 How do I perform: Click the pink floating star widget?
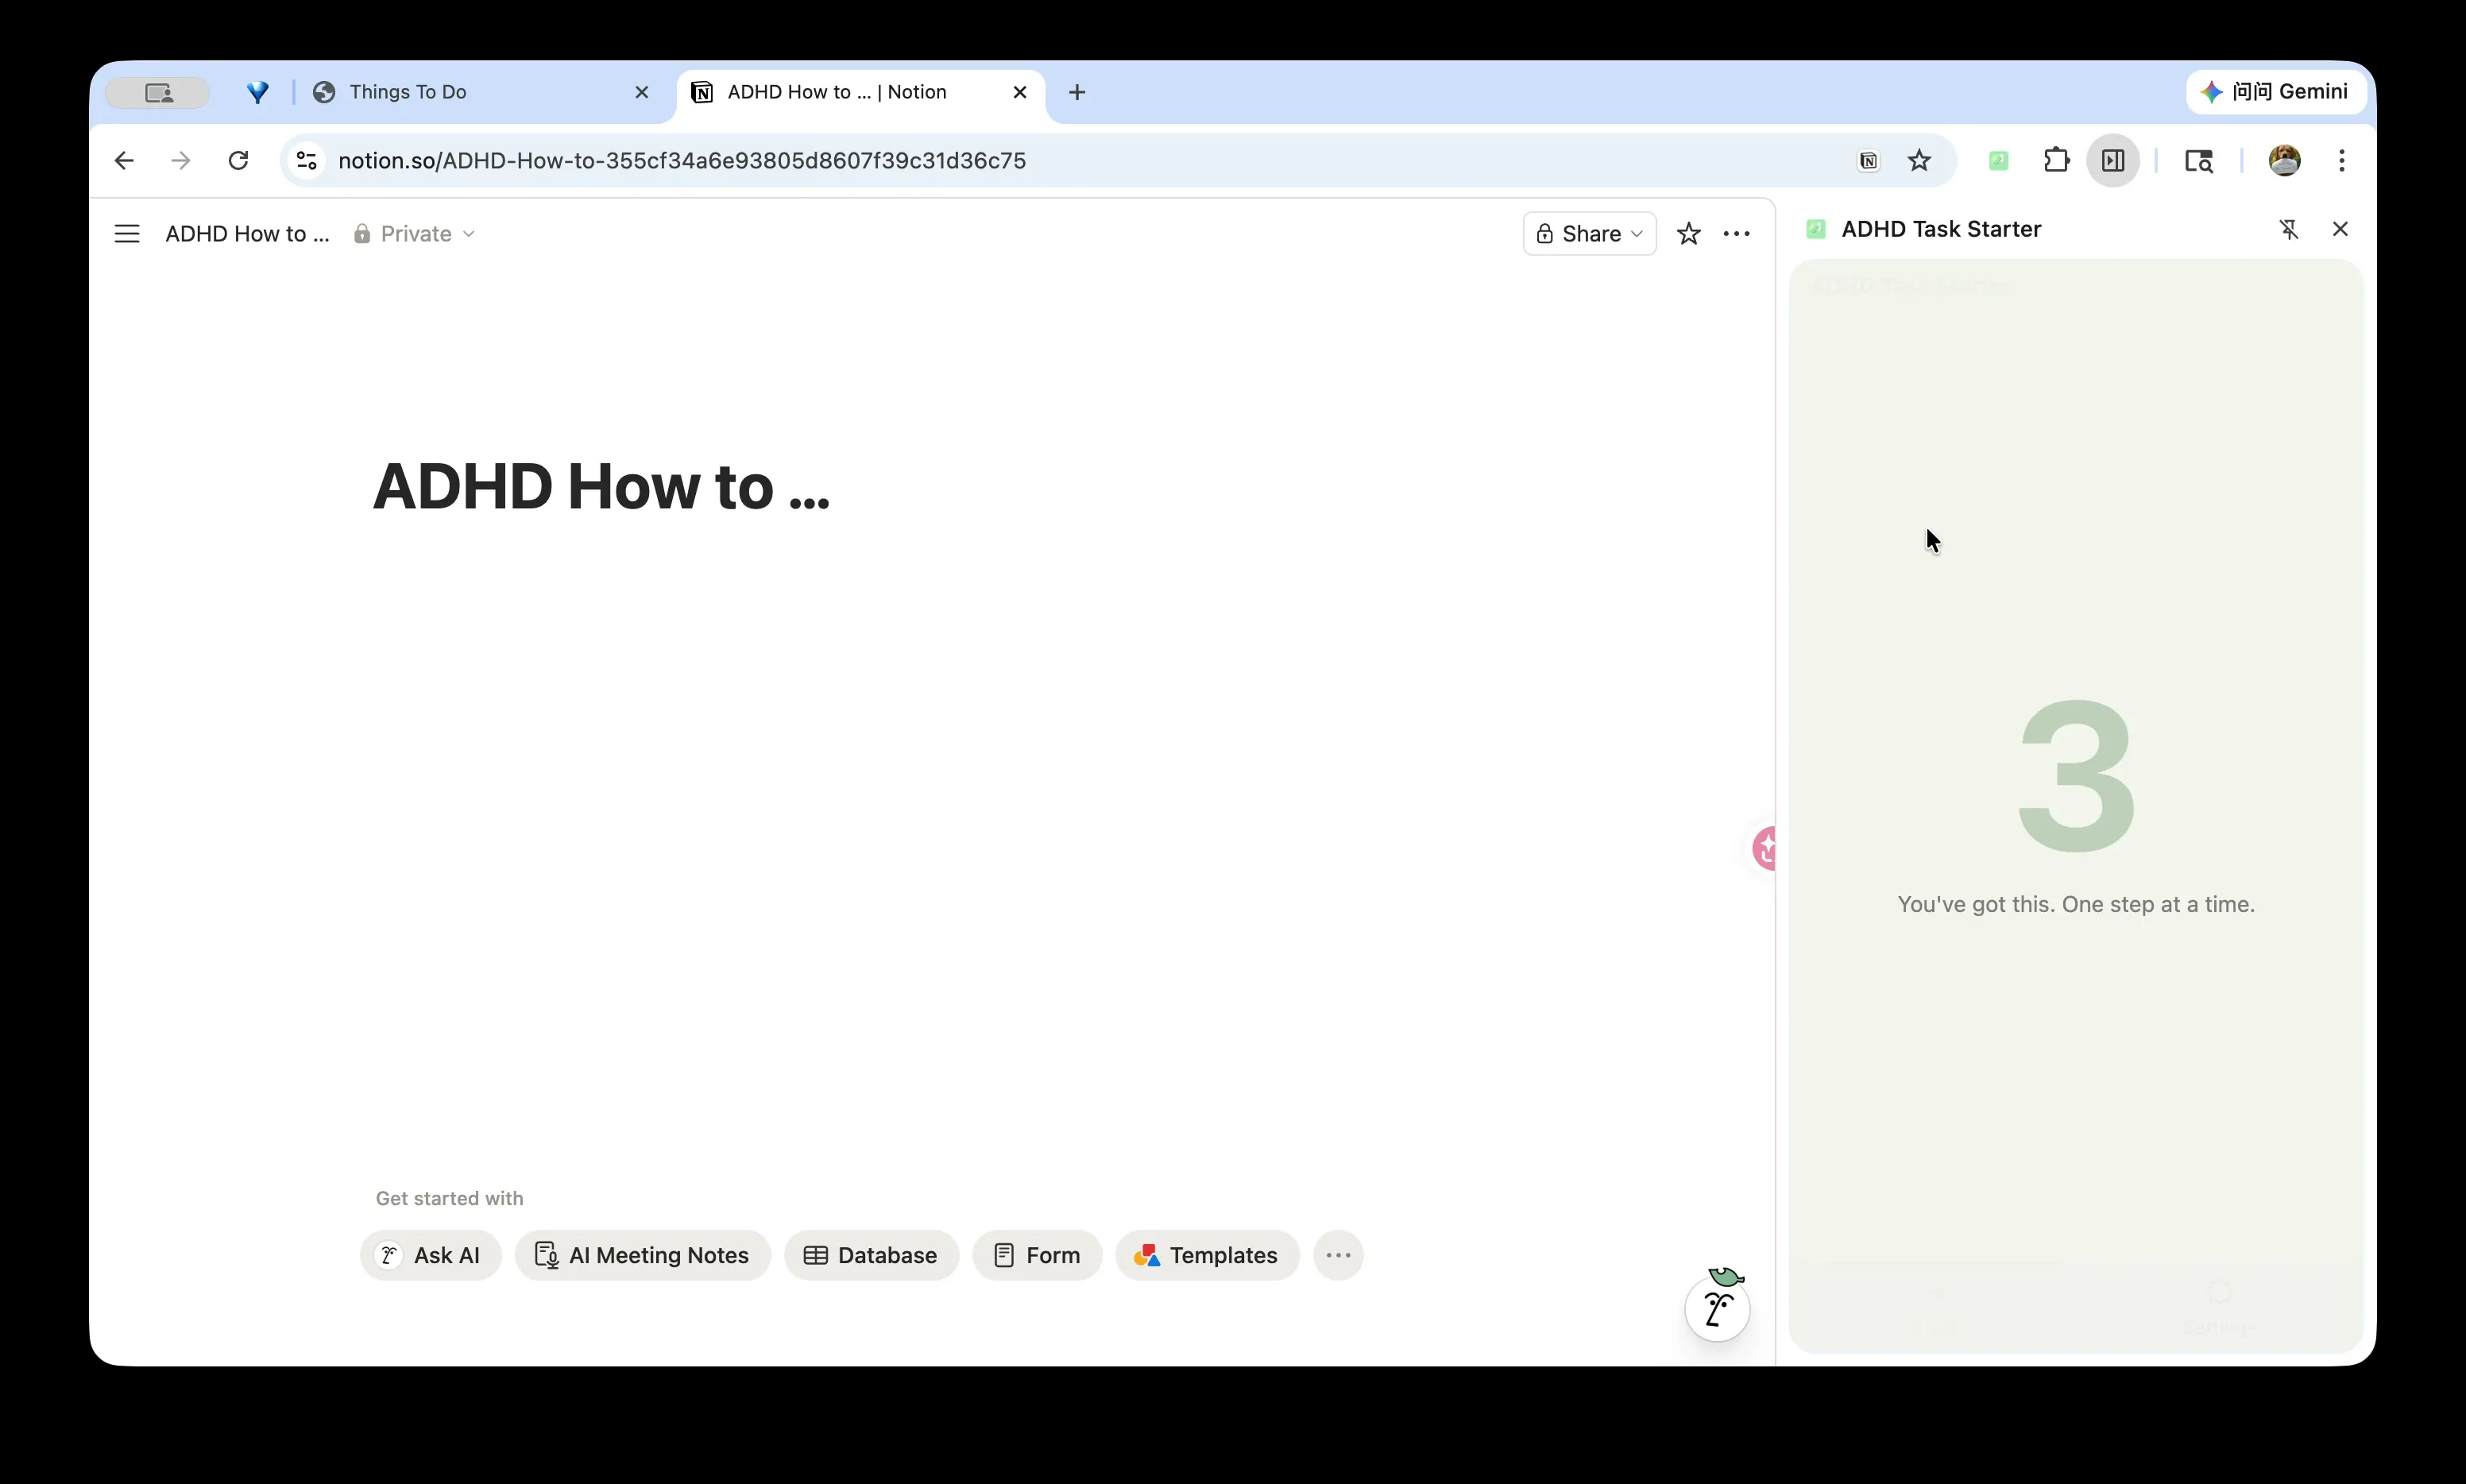point(1765,848)
